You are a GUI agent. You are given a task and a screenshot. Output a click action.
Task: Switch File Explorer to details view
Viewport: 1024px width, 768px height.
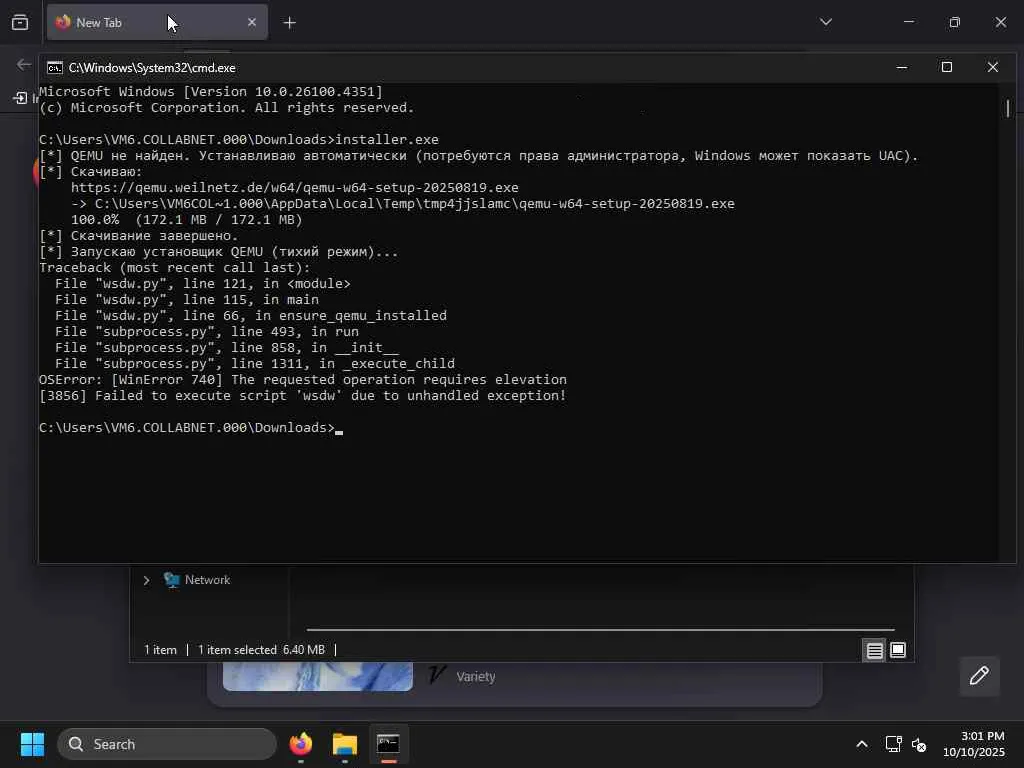874,650
